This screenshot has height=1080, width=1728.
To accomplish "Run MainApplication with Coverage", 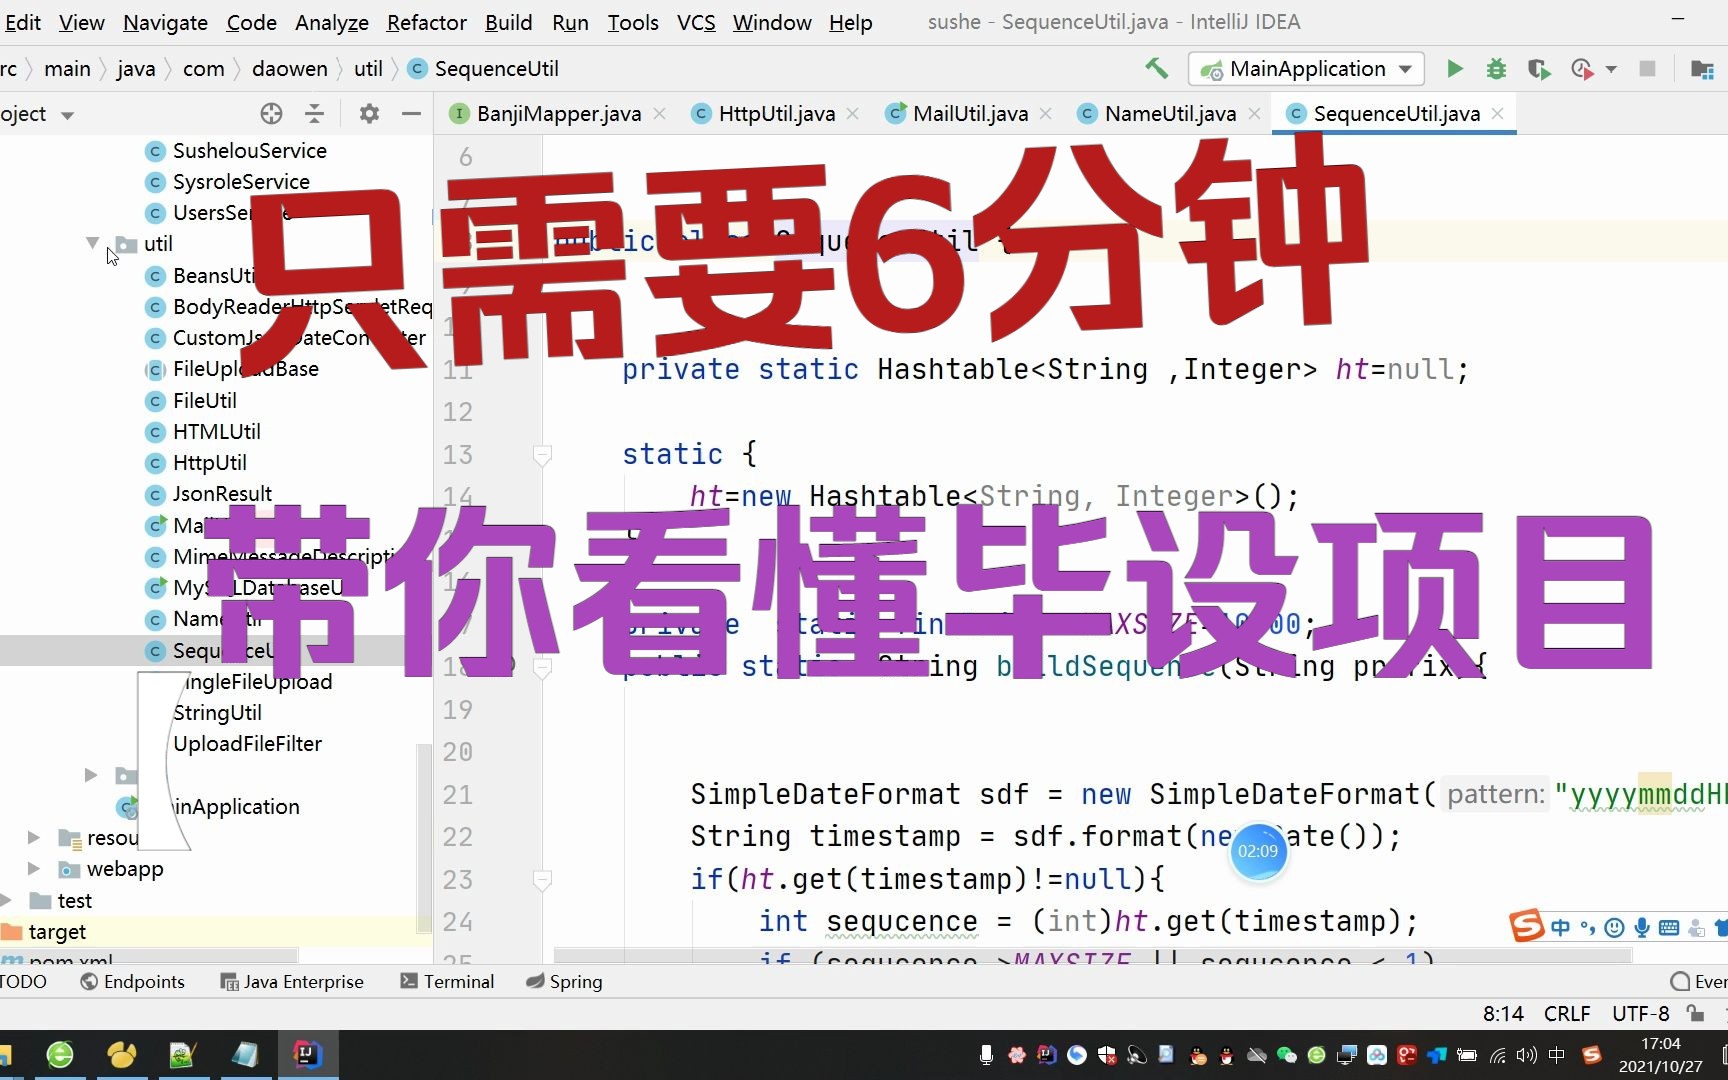I will [1539, 68].
